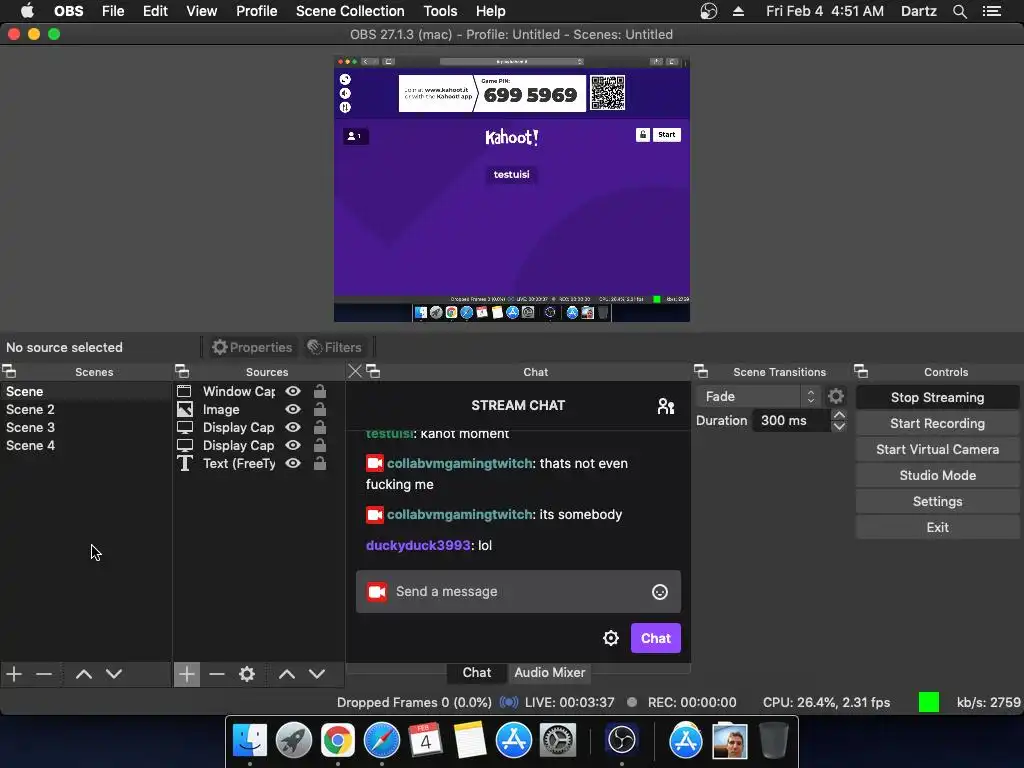Hide the Image source with eye icon
This screenshot has height=768, width=1024.
pyautogui.click(x=293, y=409)
